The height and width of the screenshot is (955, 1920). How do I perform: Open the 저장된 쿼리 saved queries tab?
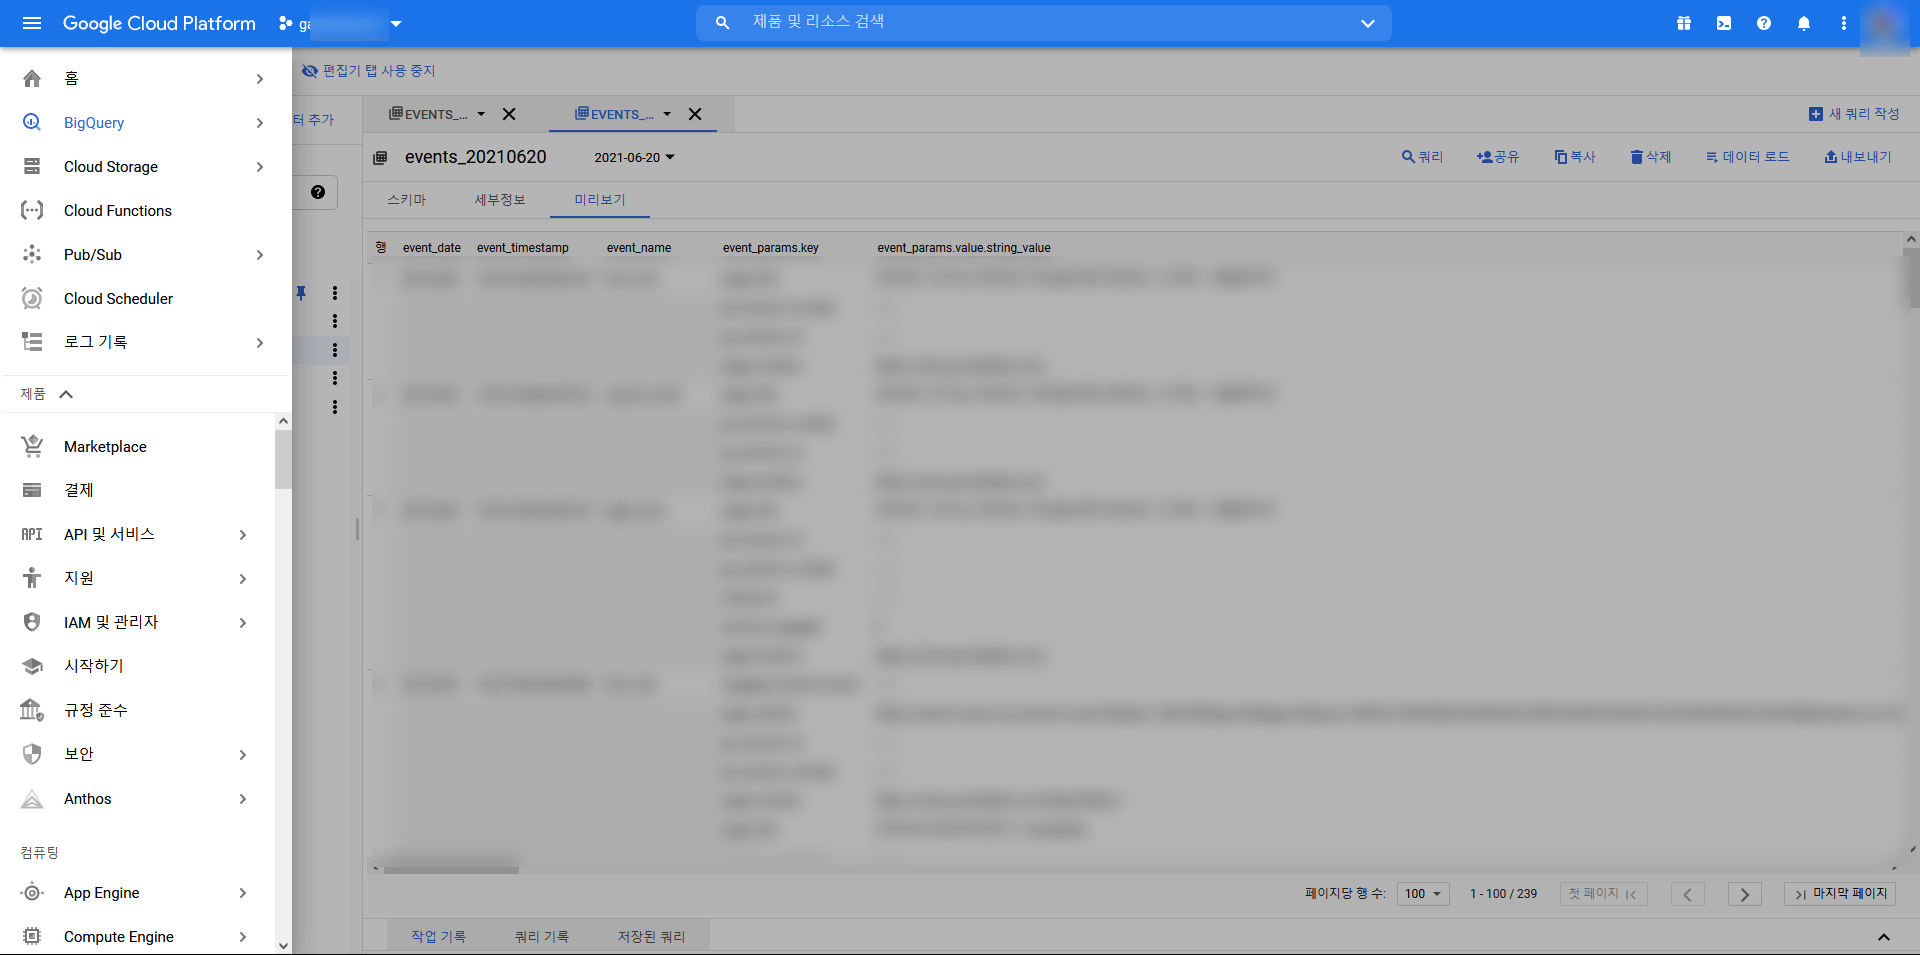pos(651,936)
